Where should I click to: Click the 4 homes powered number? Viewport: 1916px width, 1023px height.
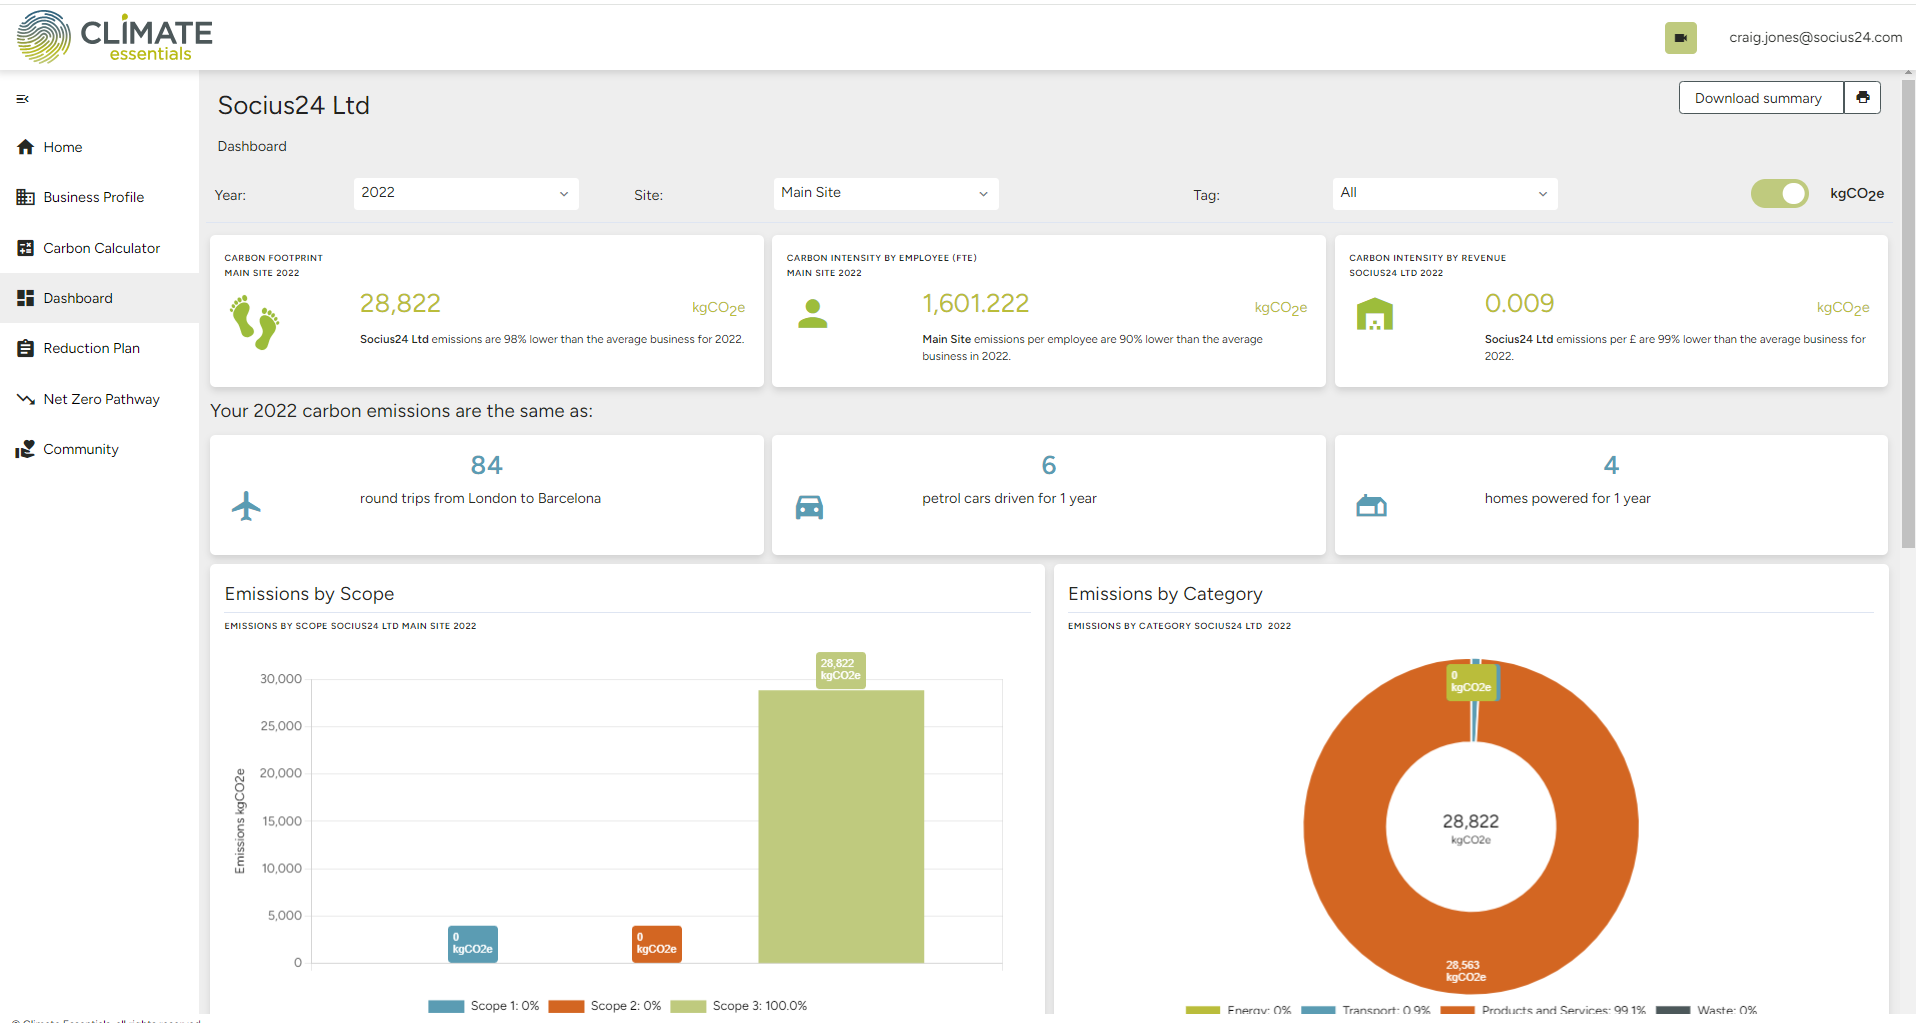(1611, 465)
